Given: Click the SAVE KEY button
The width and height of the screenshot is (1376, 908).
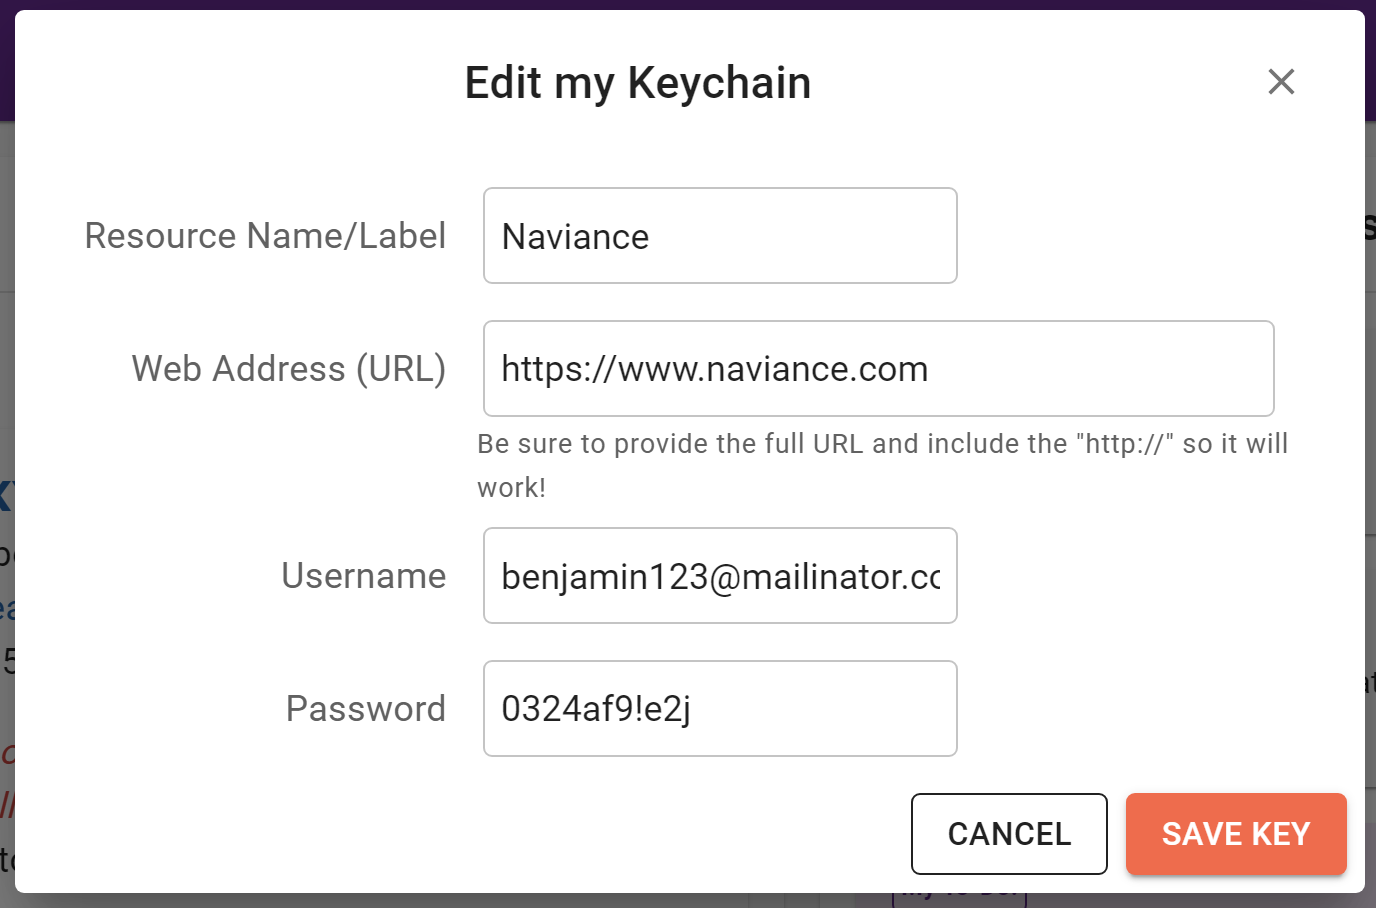Looking at the screenshot, I should point(1236,834).
